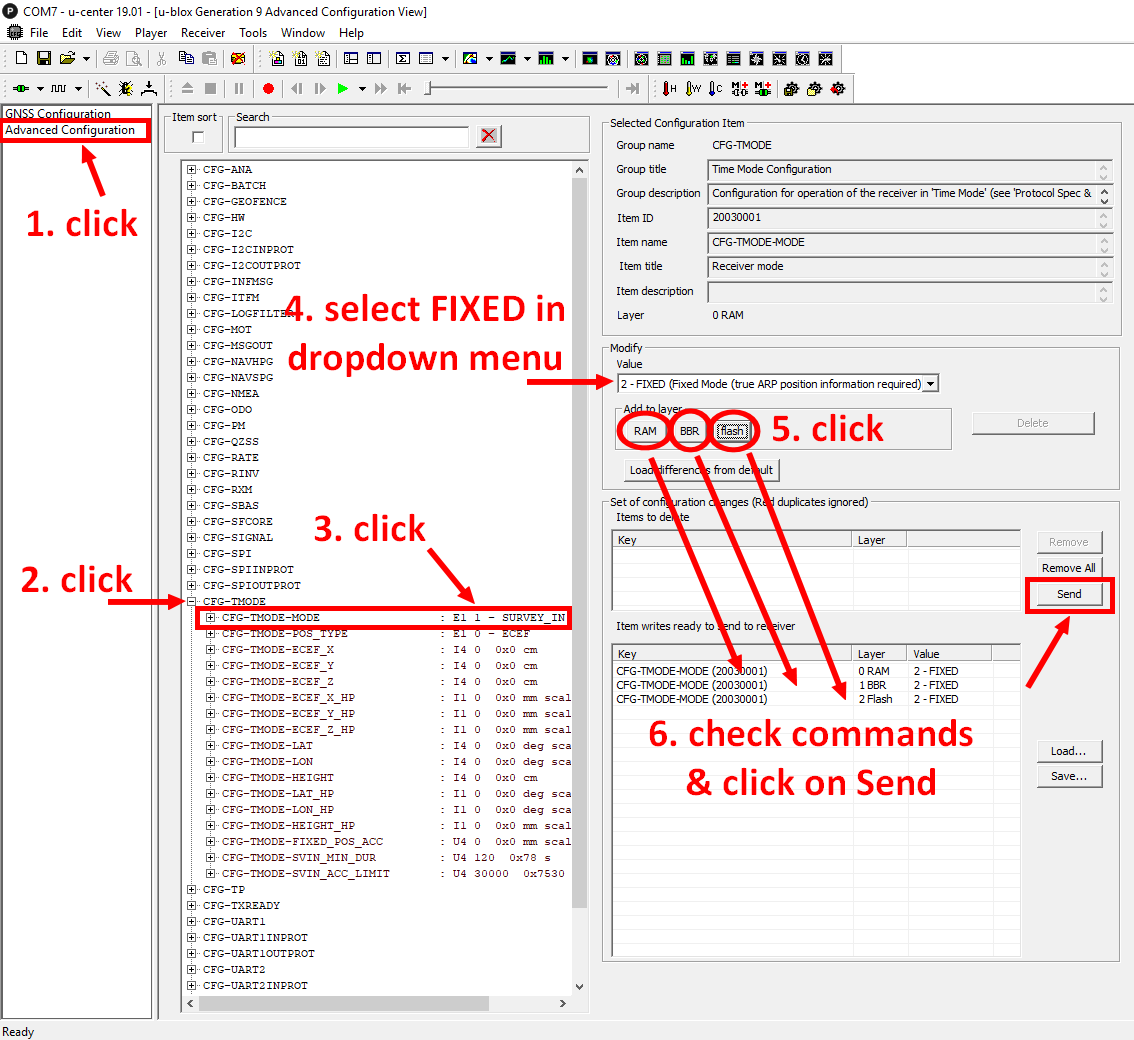Open the Value dropdown showing FIXED
1134x1040 pixels.
(x=930, y=384)
